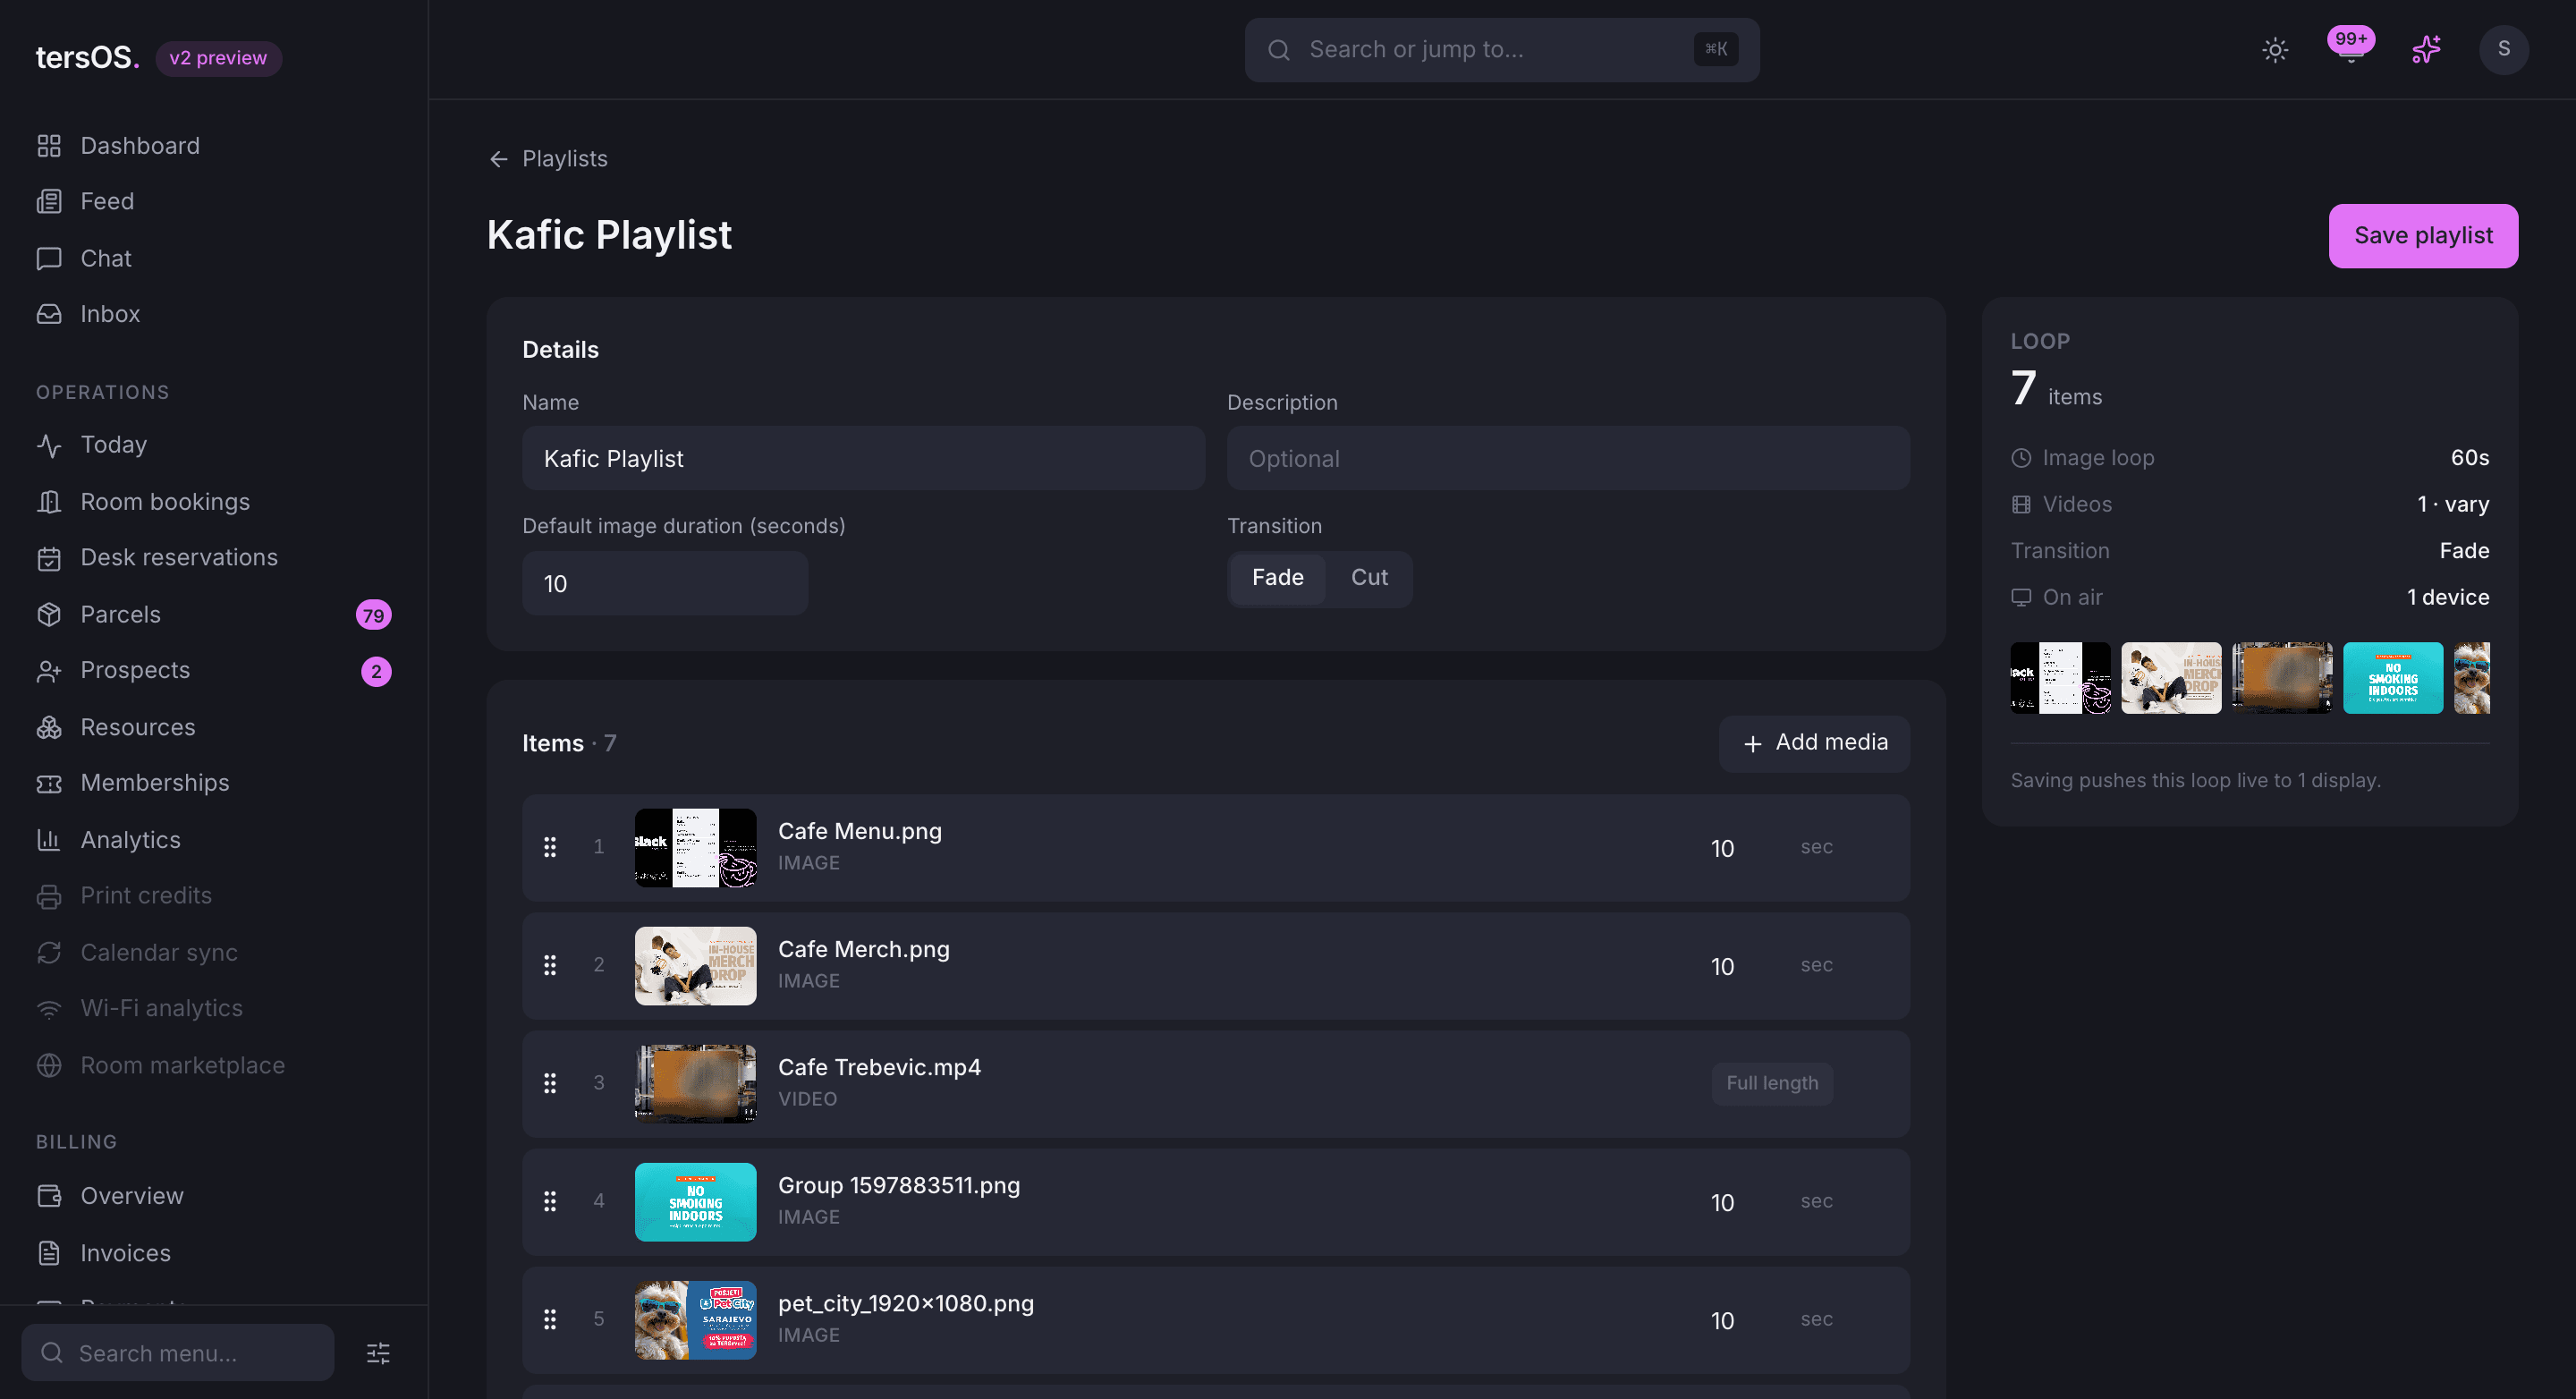This screenshot has width=2576, height=1399.
Task: Focus the Search or jump to field
Action: coord(1501,50)
